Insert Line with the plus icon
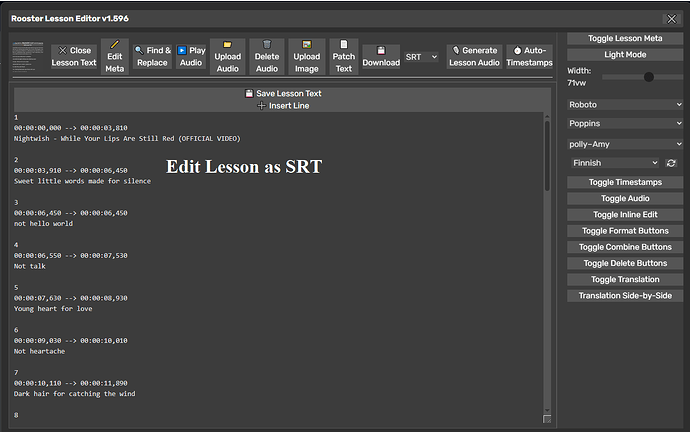The width and height of the screenshot is (690, 432). pyautogui.click(x=283, y=106)
